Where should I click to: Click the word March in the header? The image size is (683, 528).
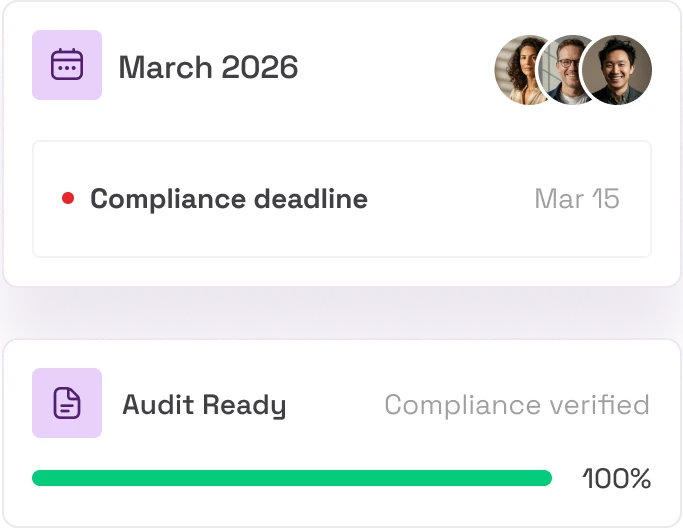click(x=166, y=67)
